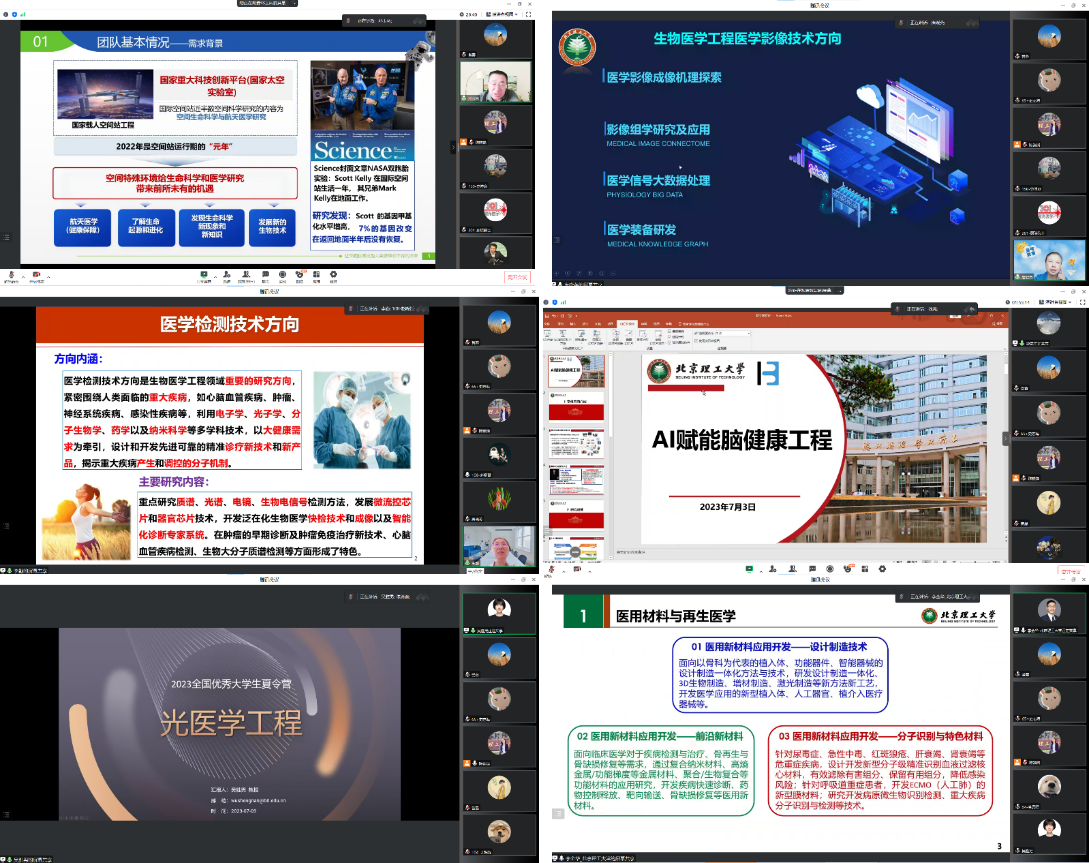
Task: Click the invite participants icon
Action: point(226,272)
